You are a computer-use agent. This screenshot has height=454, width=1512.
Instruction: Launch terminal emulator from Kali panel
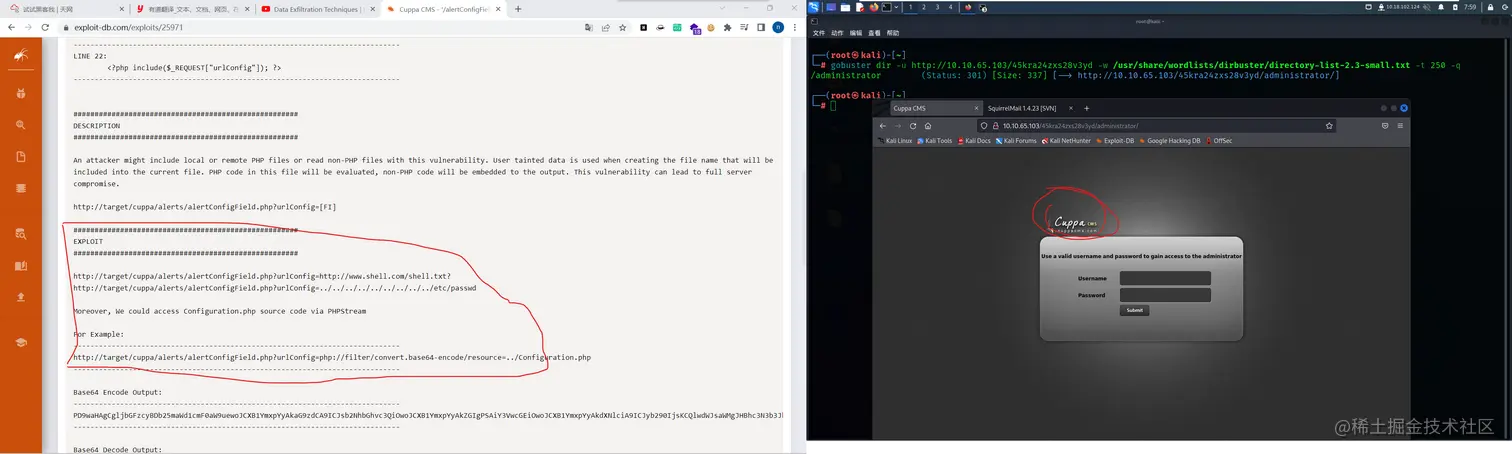pyautogui.click(x=886, y=7)
